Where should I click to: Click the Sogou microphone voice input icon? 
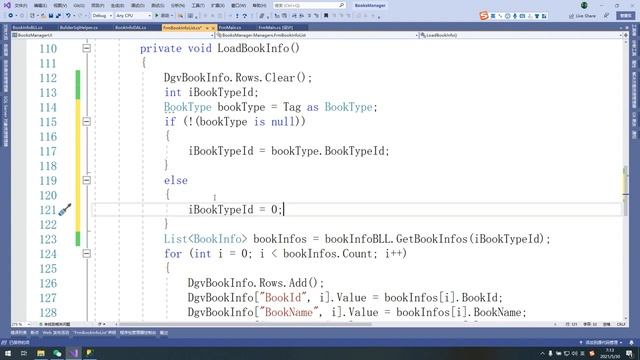click(515, 16)
